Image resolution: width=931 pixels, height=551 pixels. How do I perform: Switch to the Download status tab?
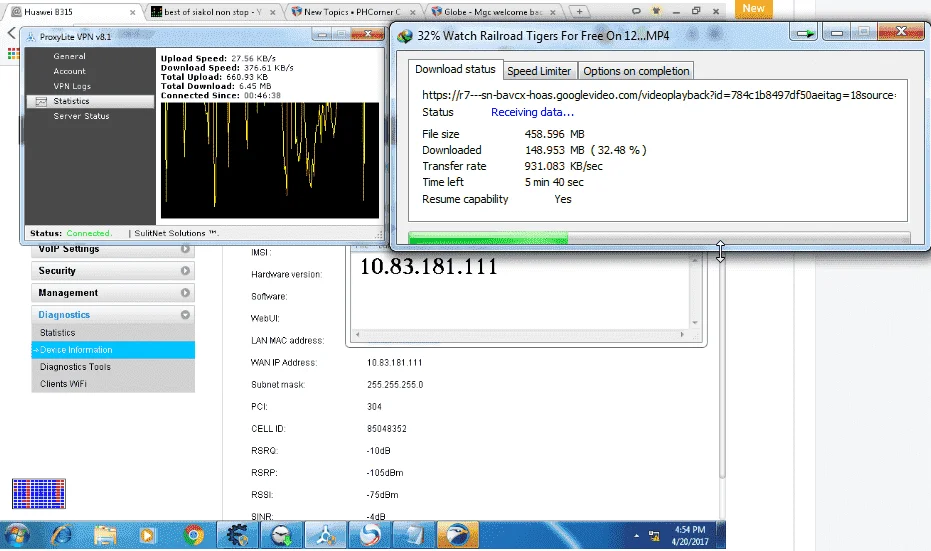[x=455, y=69]
